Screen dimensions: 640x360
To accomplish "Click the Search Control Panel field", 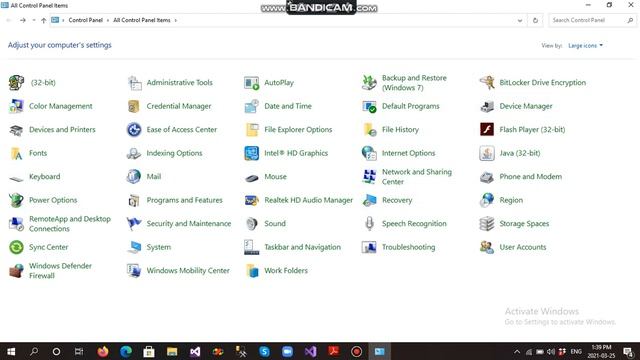I will 592,20.
